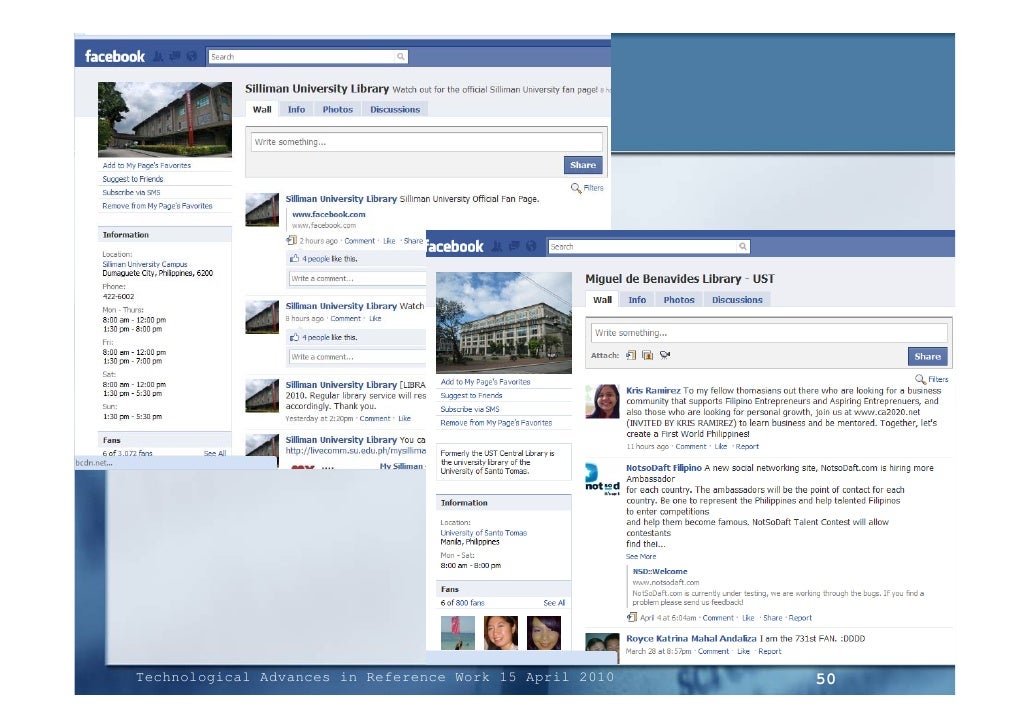The width and height of the screenshot is (1030, 728).
Task: Click Silliman 'Add to My Page's Favorites' link
Action: (146, 166)
